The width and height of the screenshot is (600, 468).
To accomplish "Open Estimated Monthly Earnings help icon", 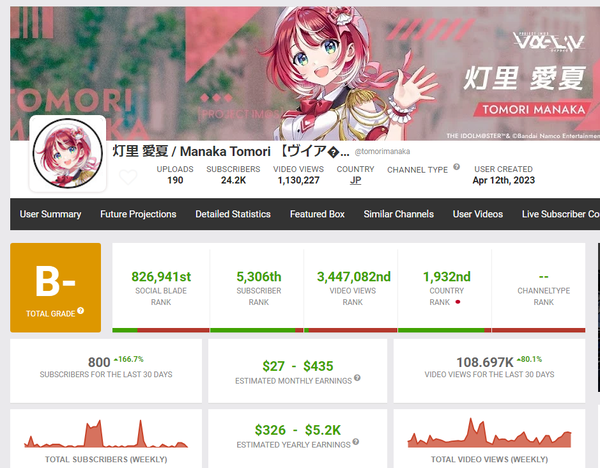I will [357, 378].
